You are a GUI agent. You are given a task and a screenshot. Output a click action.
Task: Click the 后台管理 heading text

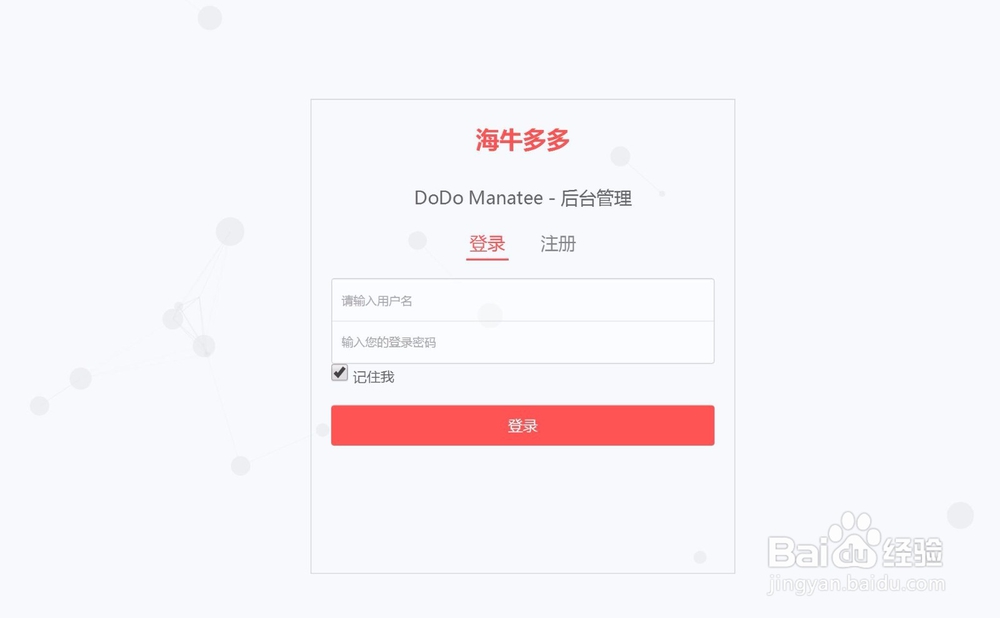(x=596, y=198)
